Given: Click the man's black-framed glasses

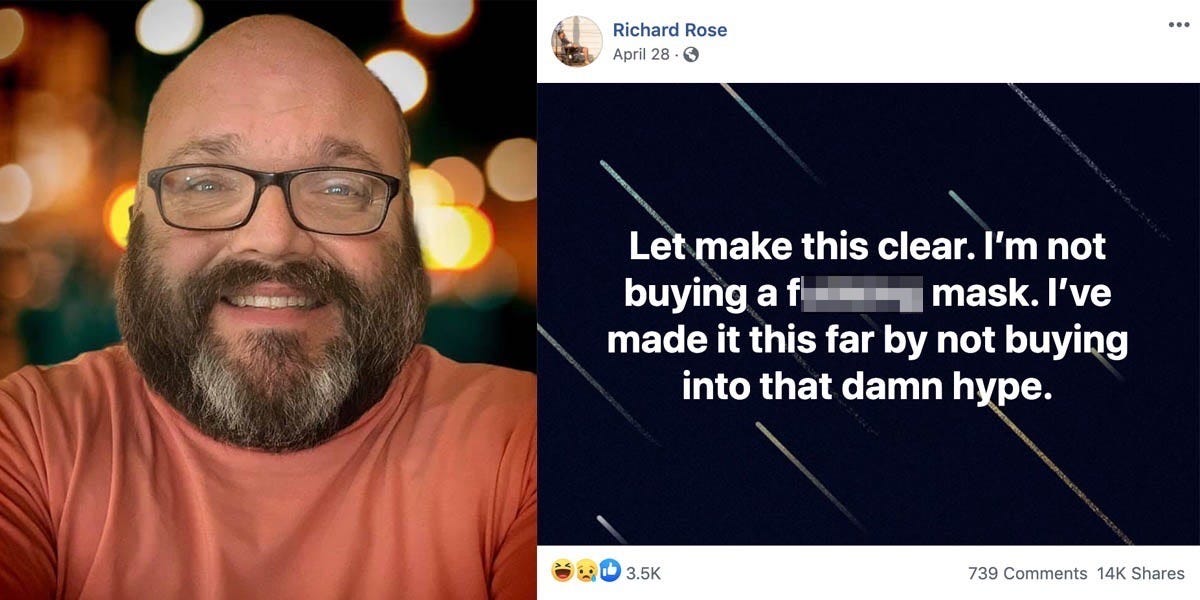Looking at the screenshot, I should (x=274, y=199).
